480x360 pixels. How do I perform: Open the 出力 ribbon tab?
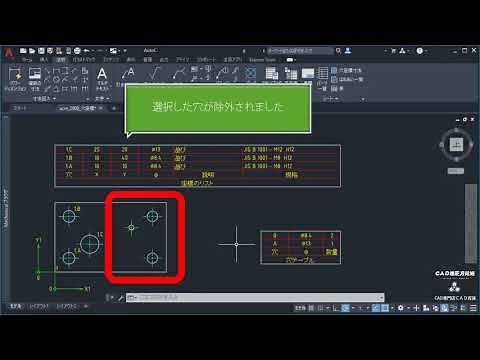pyautogui.click(x=164, y=60)
